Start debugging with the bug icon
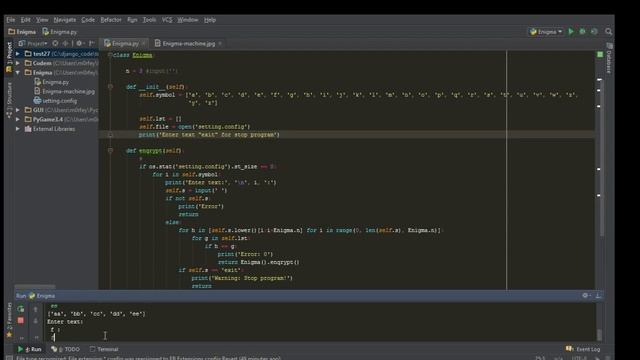This screenshot has width=640, height=360. click(582, 31)
